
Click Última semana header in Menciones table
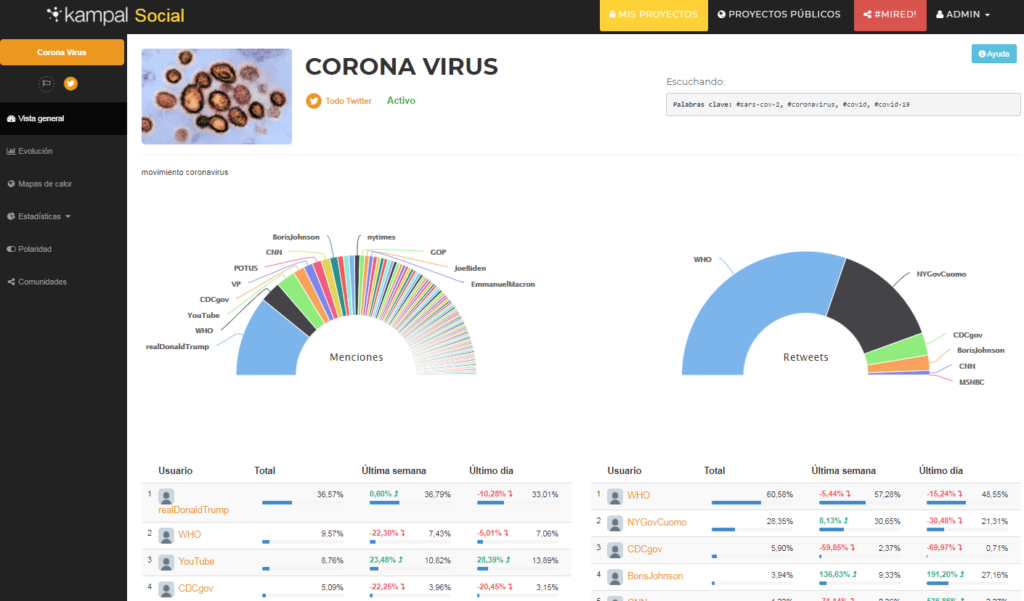click(394, 470)
